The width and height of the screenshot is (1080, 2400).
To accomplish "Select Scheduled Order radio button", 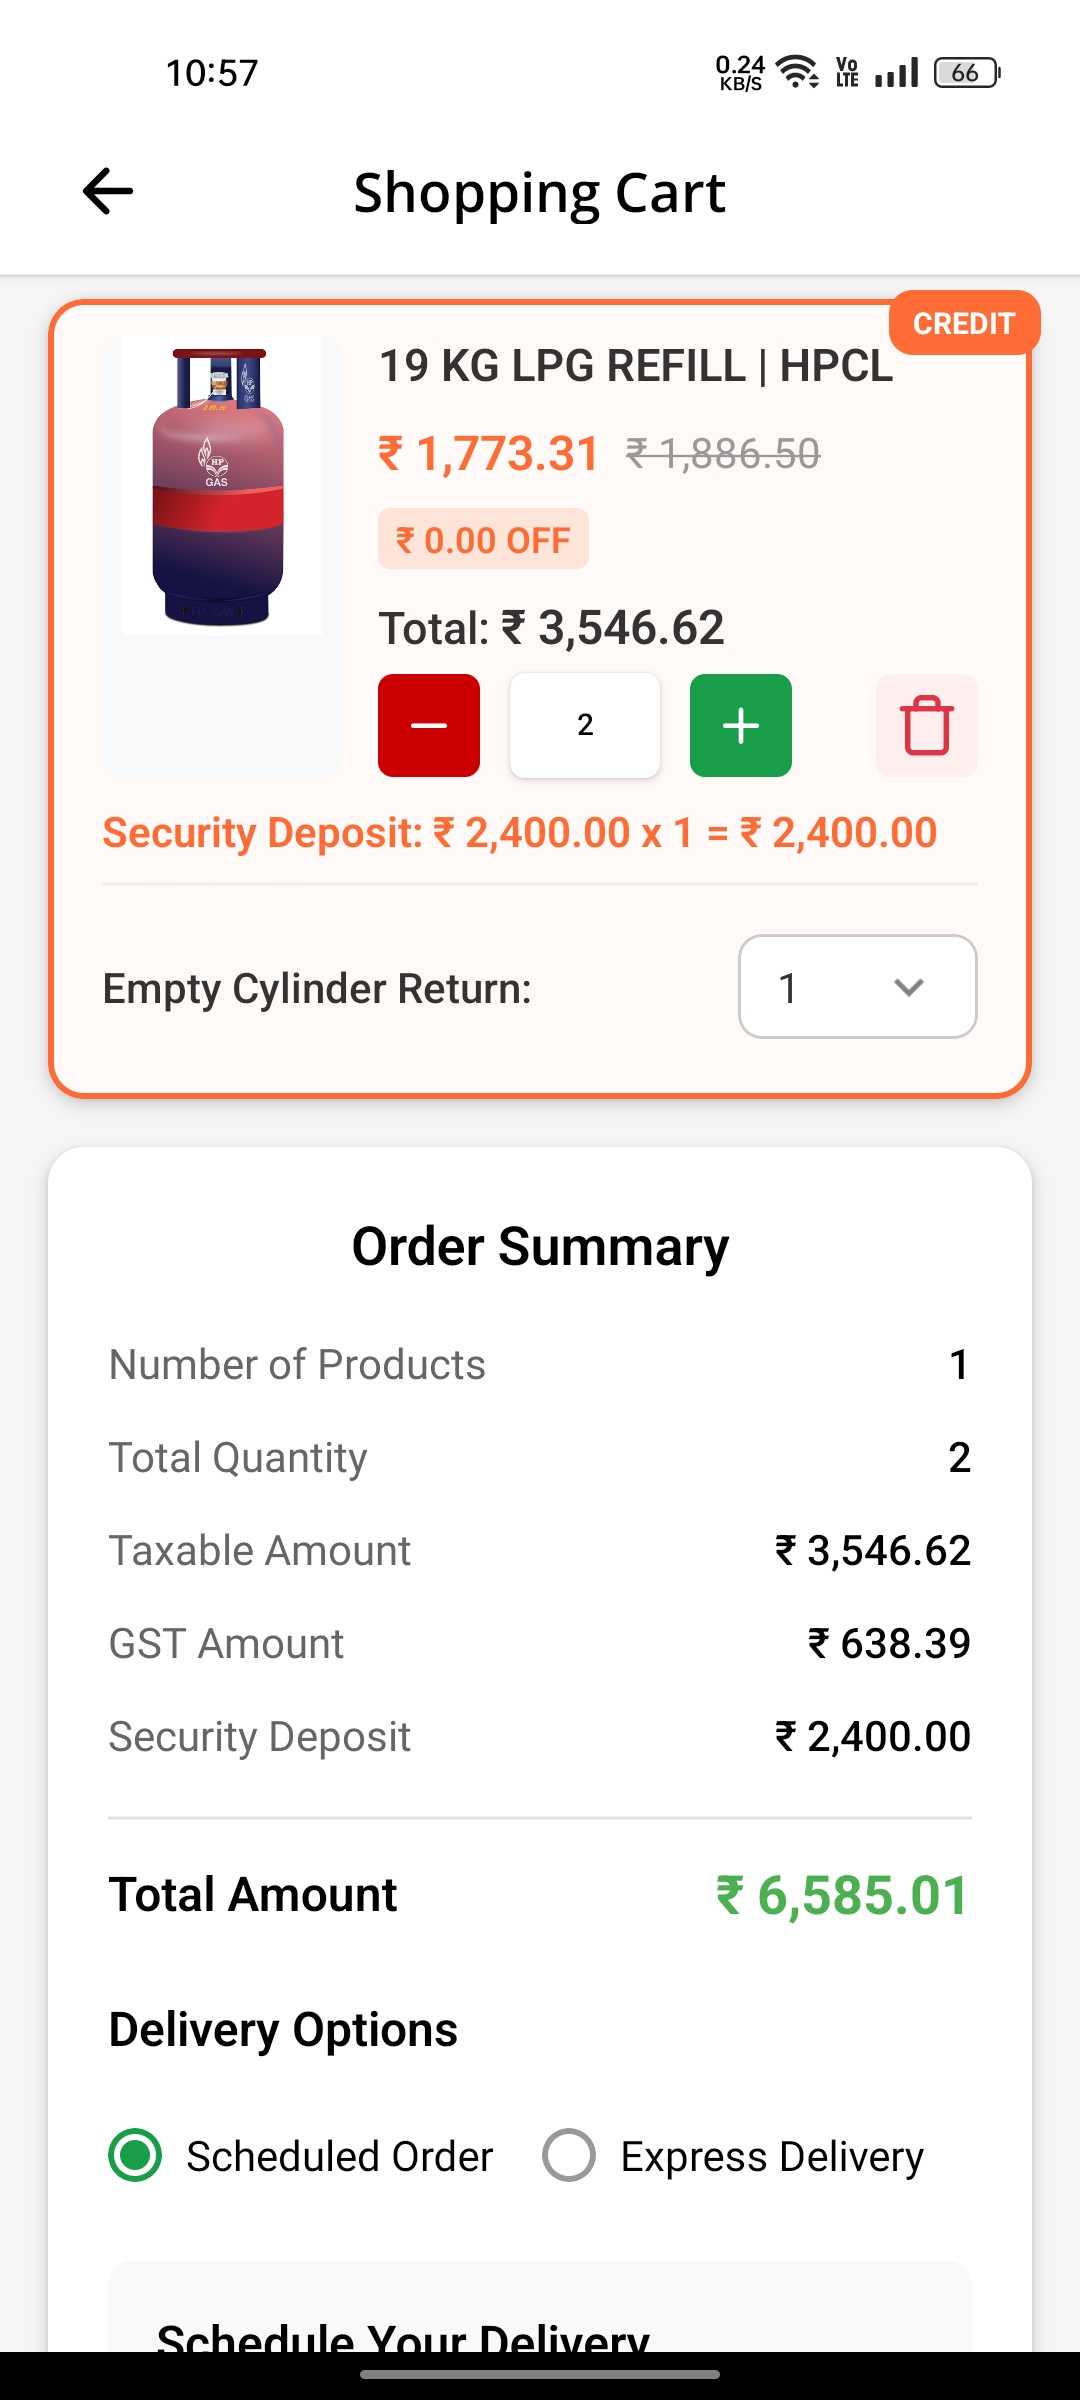I will point(135,2155).
